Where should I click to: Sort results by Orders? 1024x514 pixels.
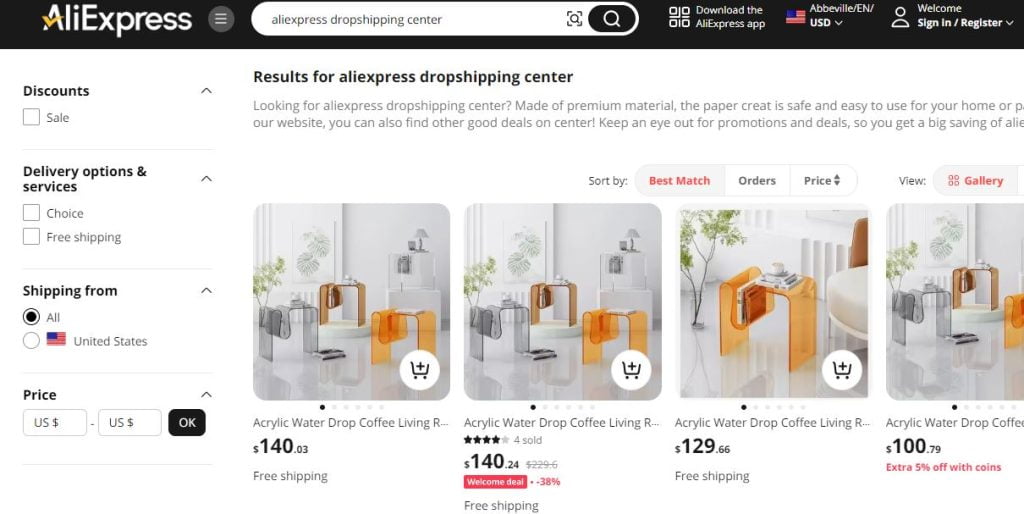757,181
